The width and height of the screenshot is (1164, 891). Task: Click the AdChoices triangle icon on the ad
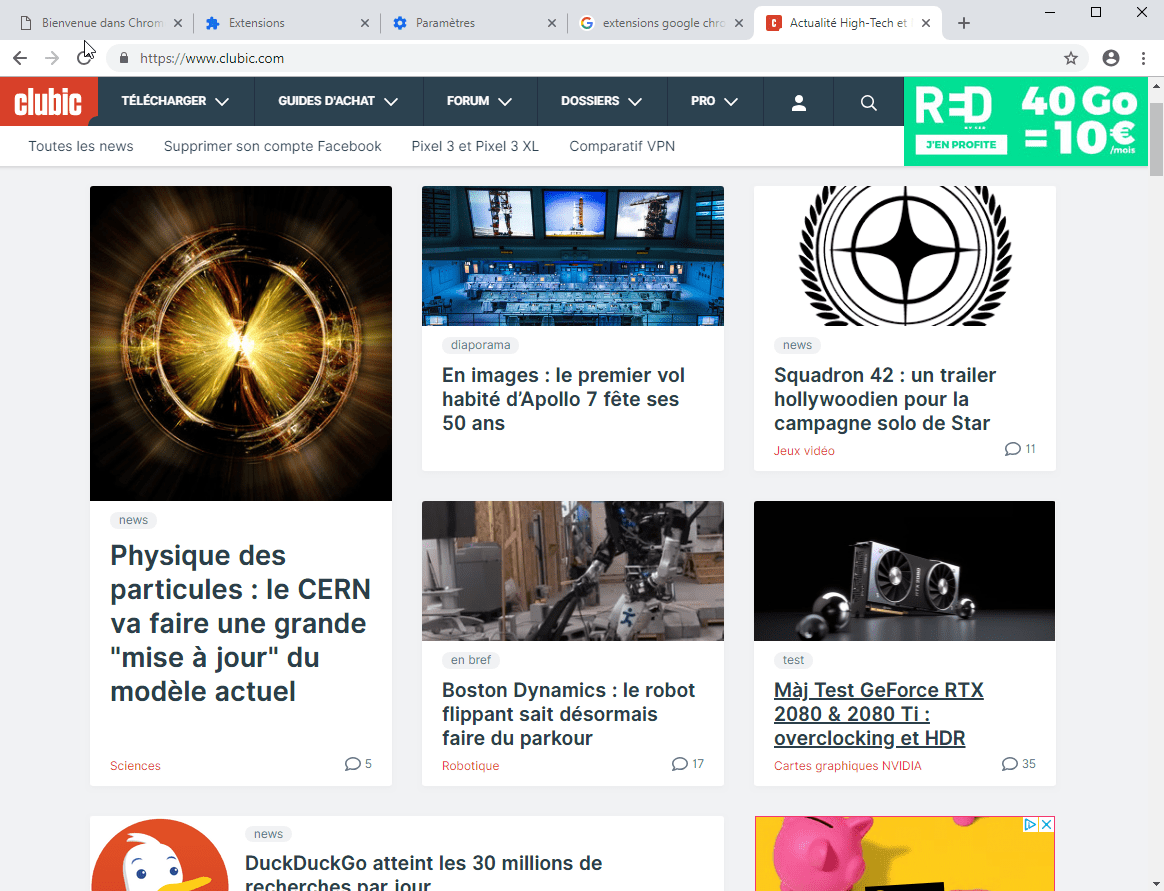[1030, 824]
